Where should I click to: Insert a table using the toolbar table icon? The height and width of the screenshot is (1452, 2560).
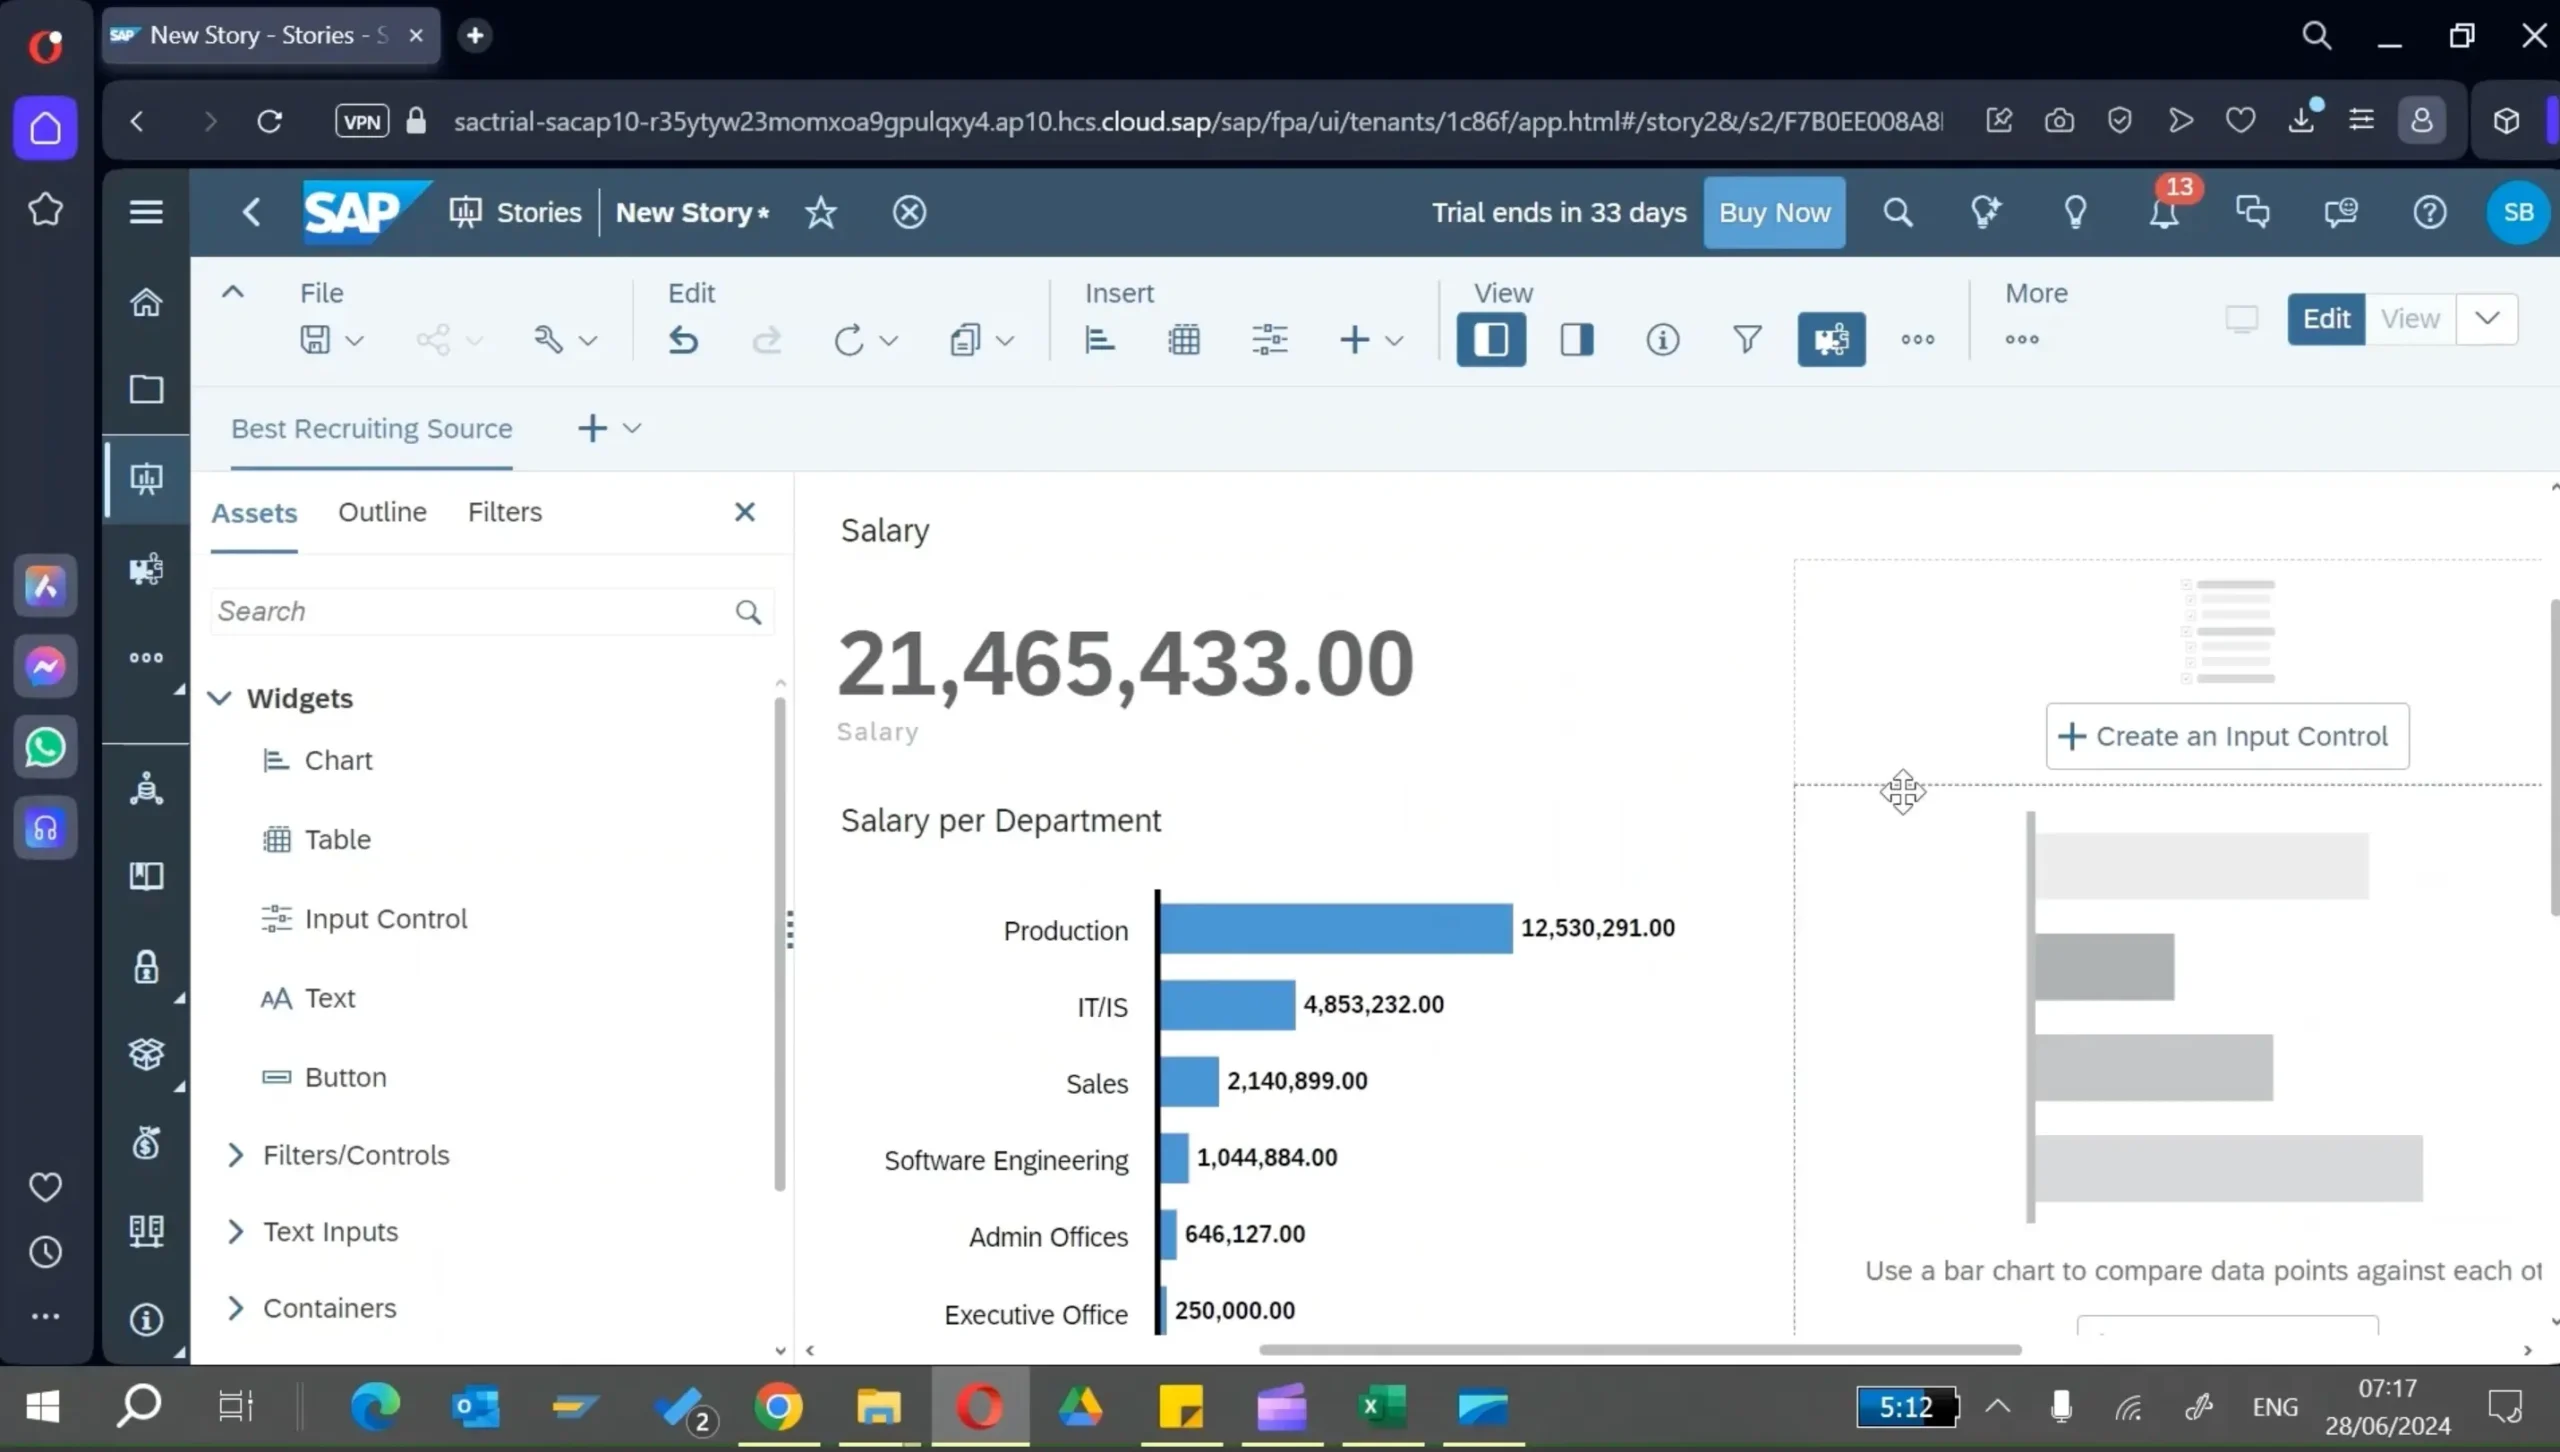point(1184,340)
